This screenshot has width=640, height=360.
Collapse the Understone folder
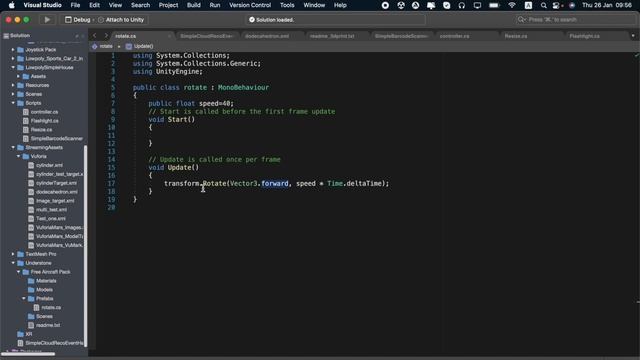pyautogui.click(x=13, y=263)
